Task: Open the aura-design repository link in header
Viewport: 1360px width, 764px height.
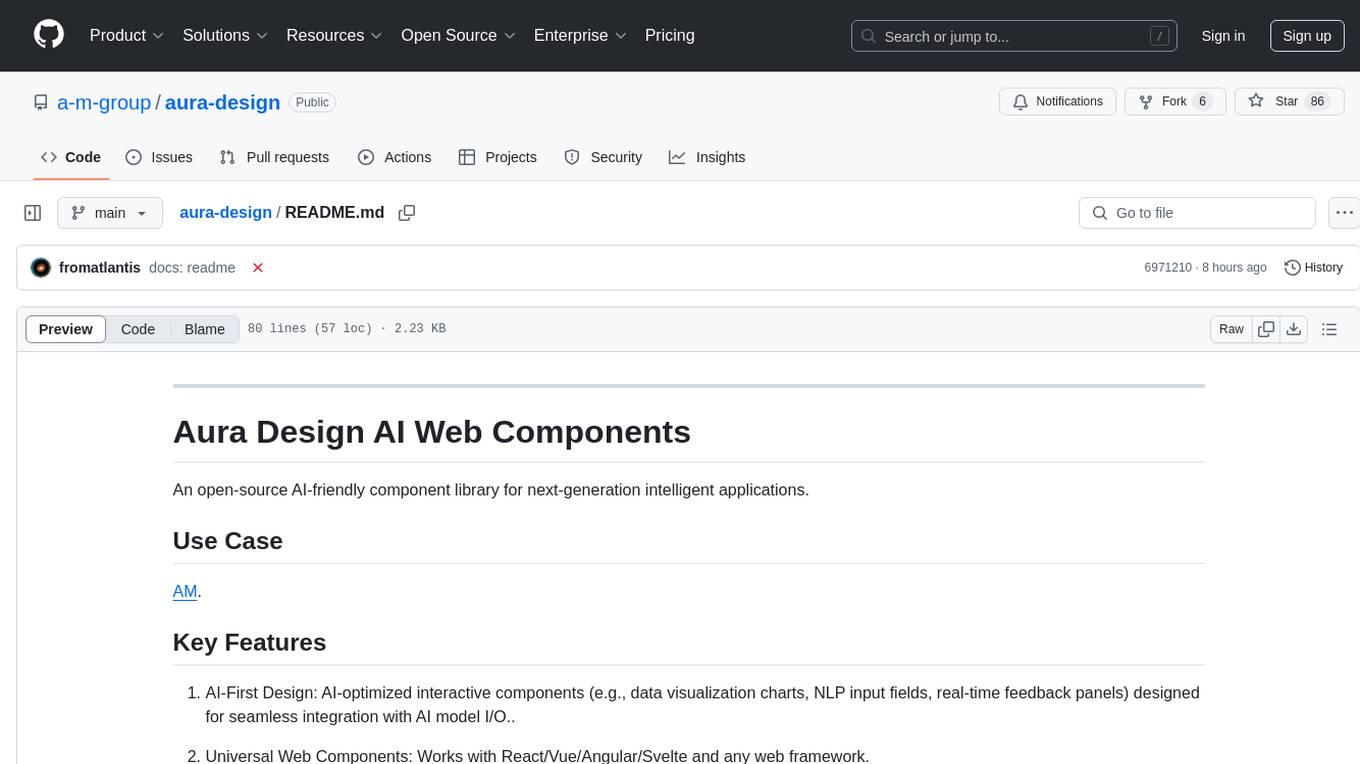Action: [222, 103]
